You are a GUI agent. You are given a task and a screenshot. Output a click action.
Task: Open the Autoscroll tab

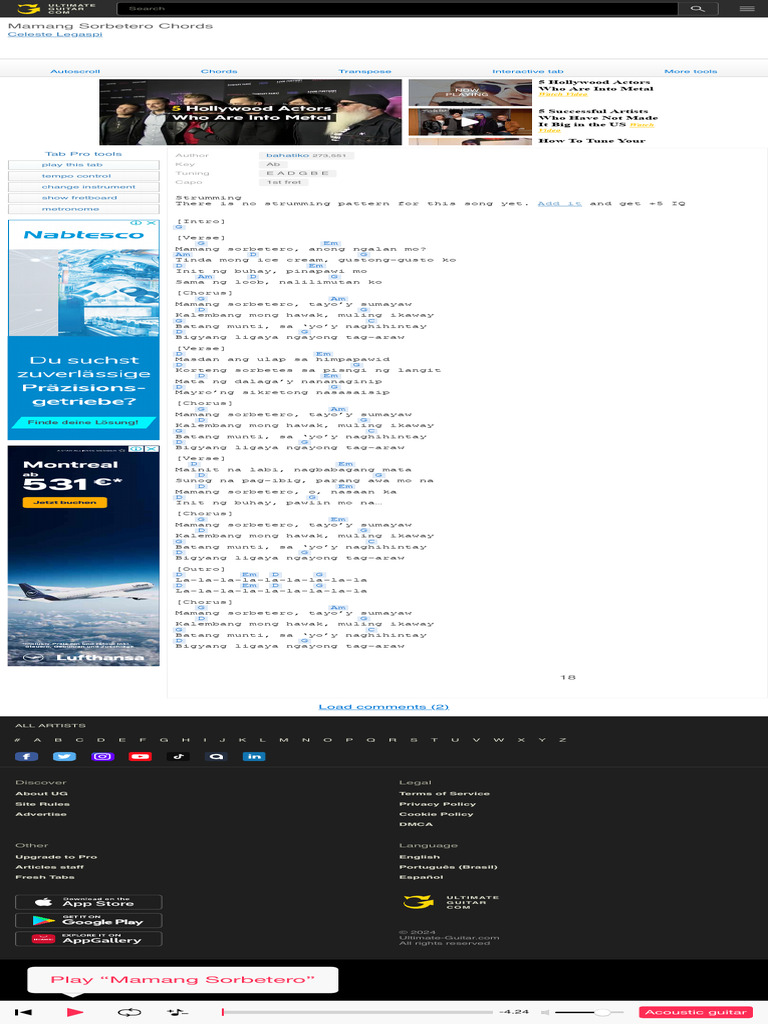coord(75,71)
